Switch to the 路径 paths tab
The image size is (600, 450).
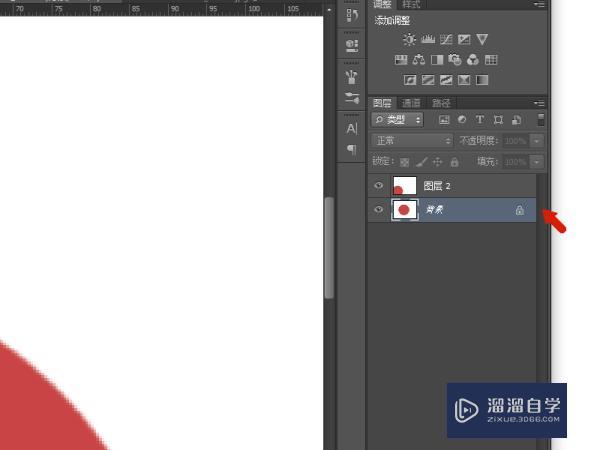click(441, 103)
